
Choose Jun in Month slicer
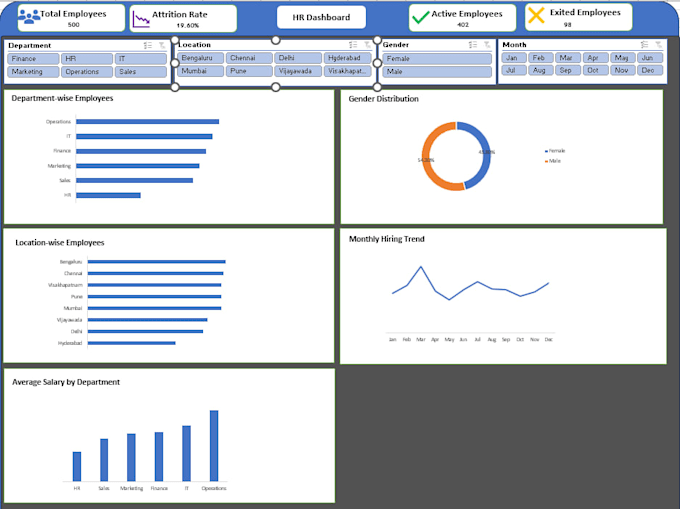tap(650, 58)
